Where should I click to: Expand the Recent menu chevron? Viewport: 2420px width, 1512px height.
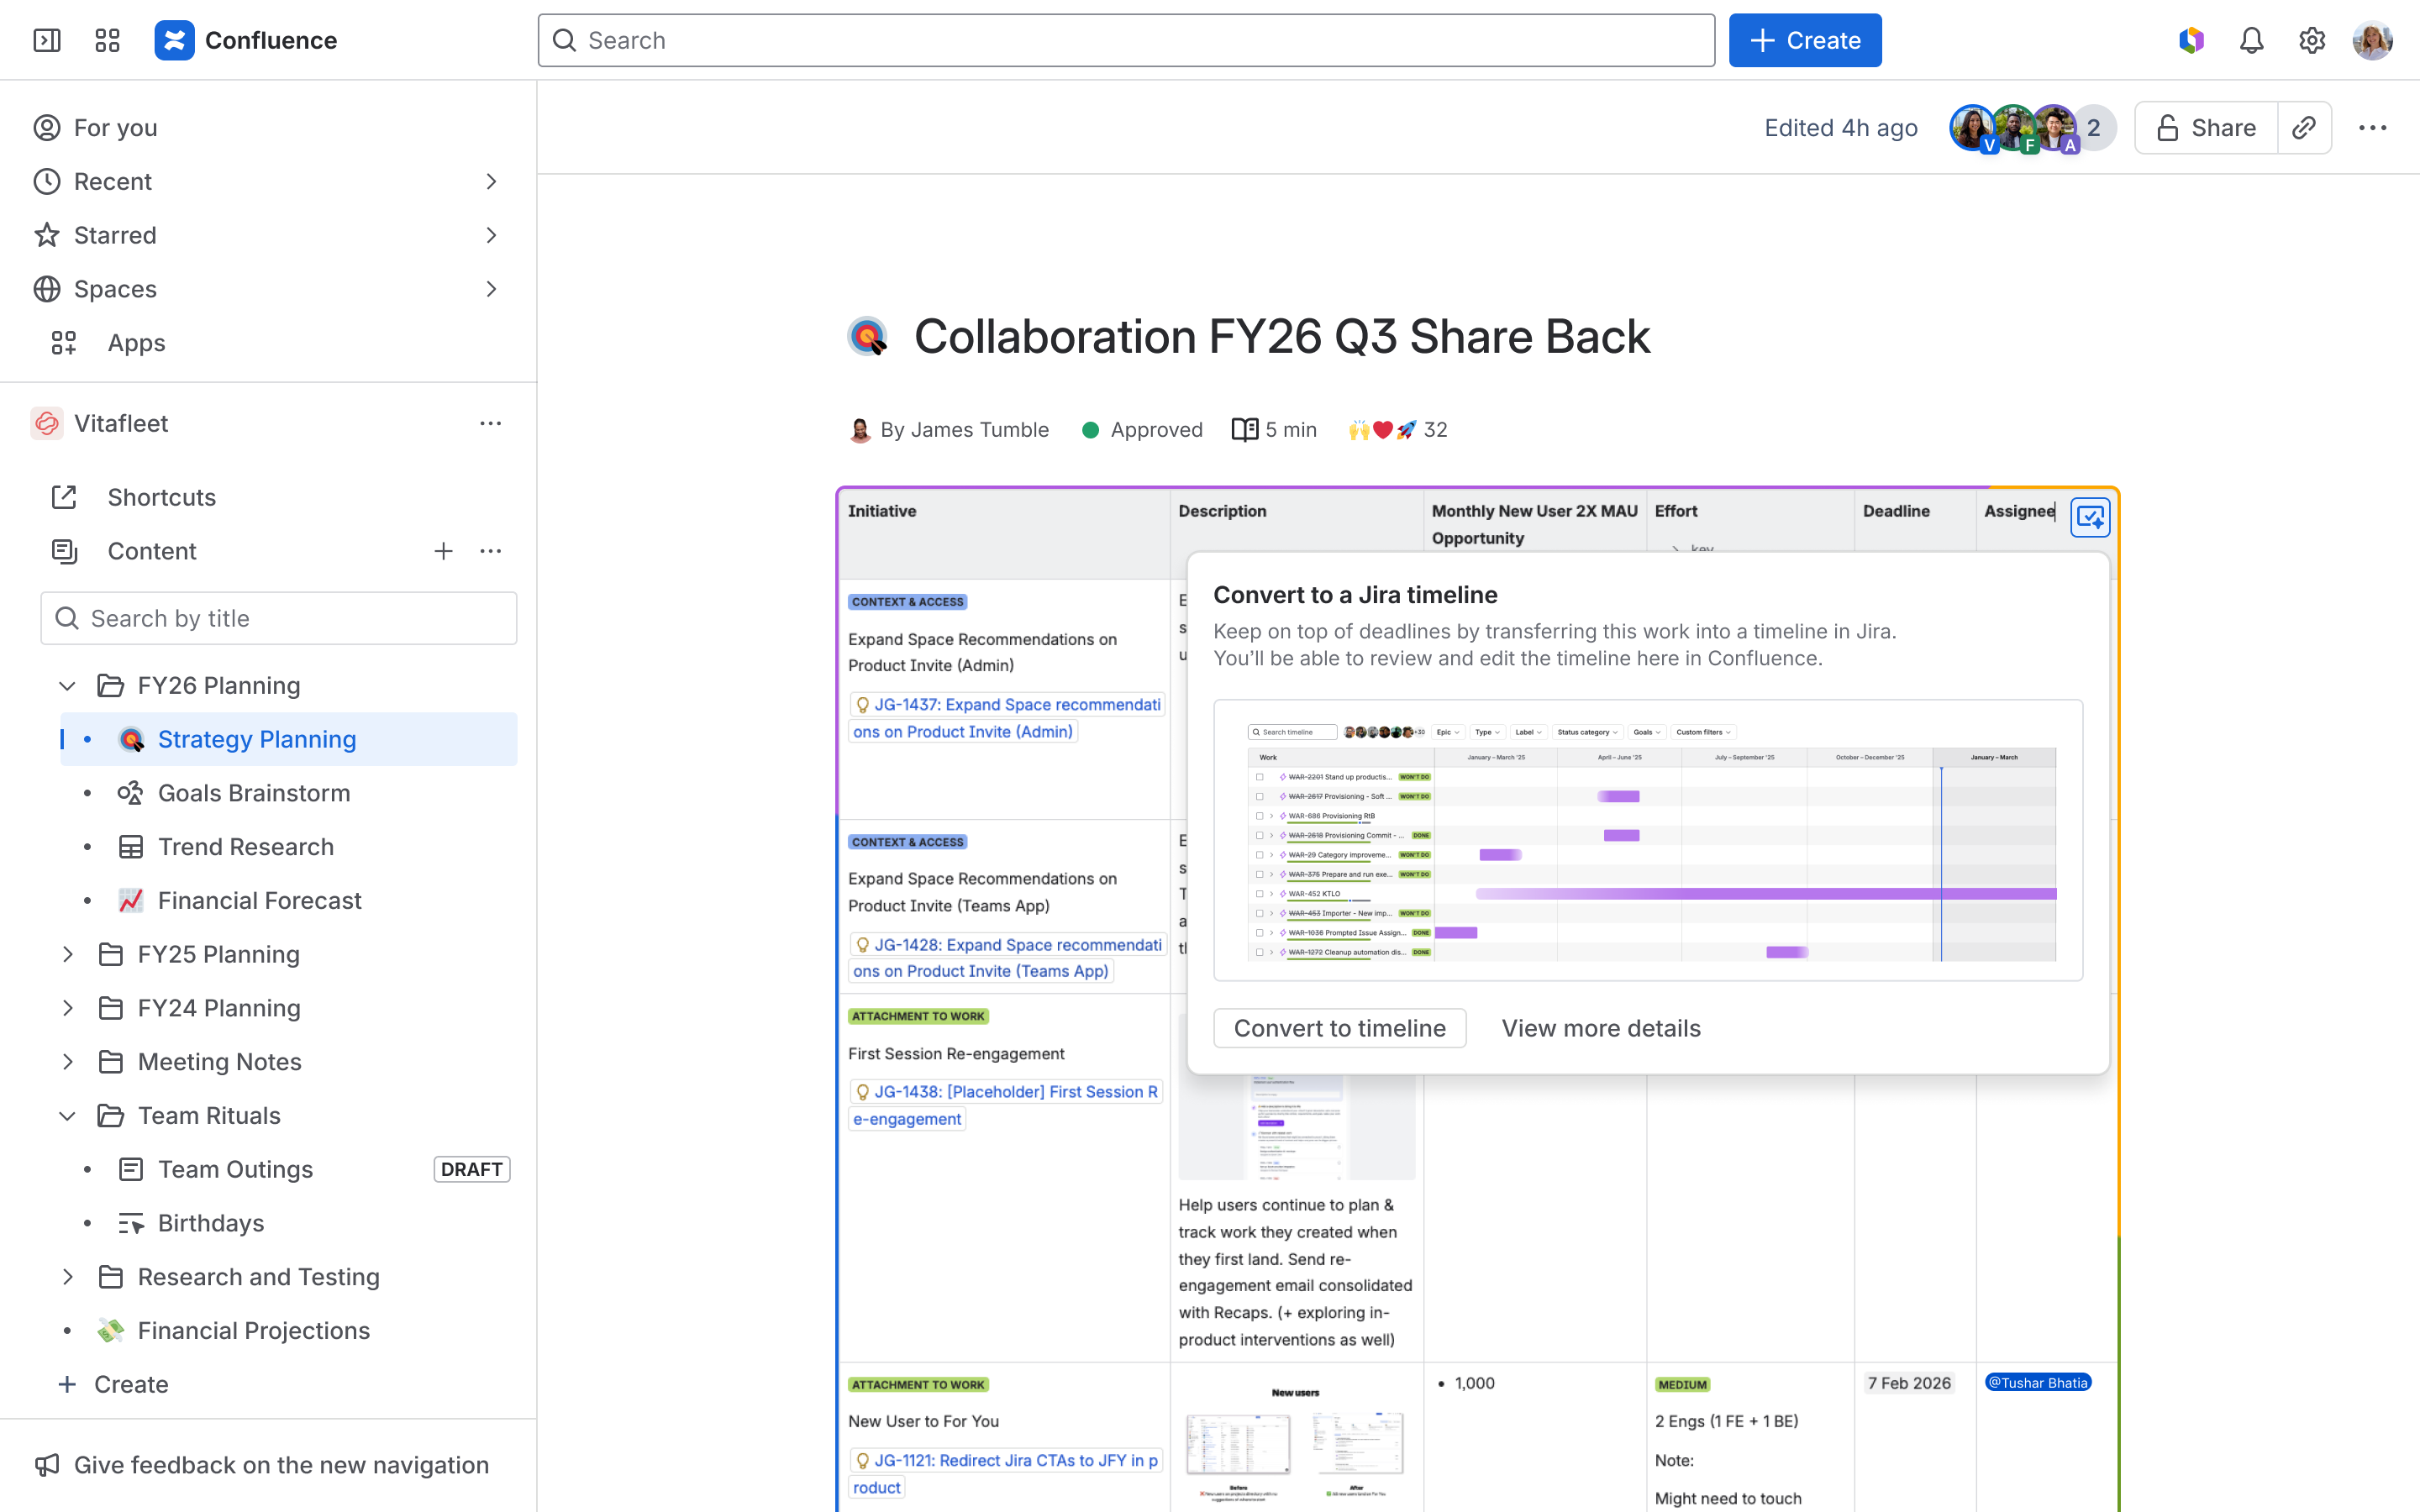(491, 182)
